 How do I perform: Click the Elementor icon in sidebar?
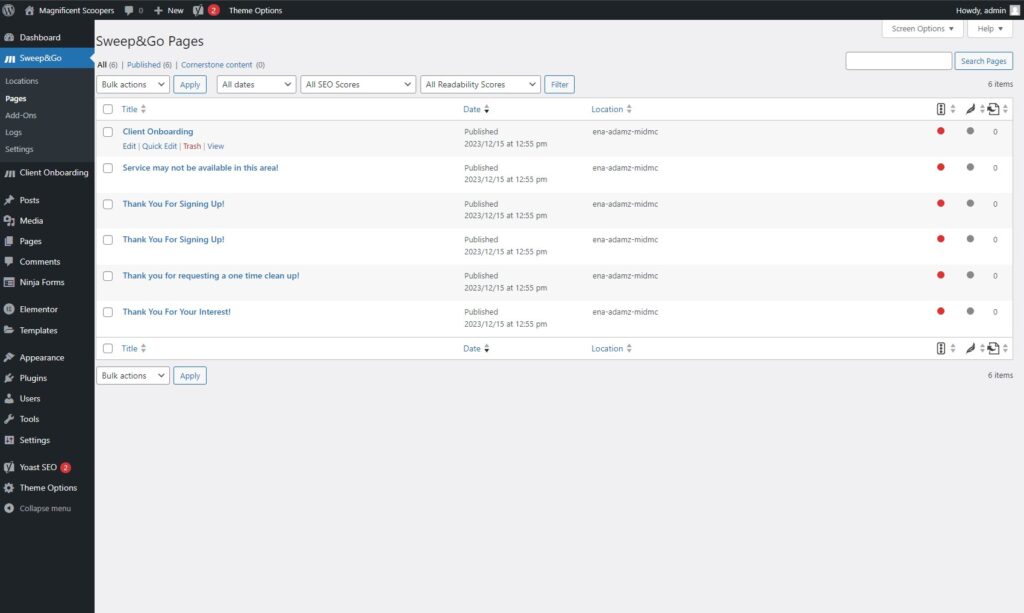coord(9,309)
